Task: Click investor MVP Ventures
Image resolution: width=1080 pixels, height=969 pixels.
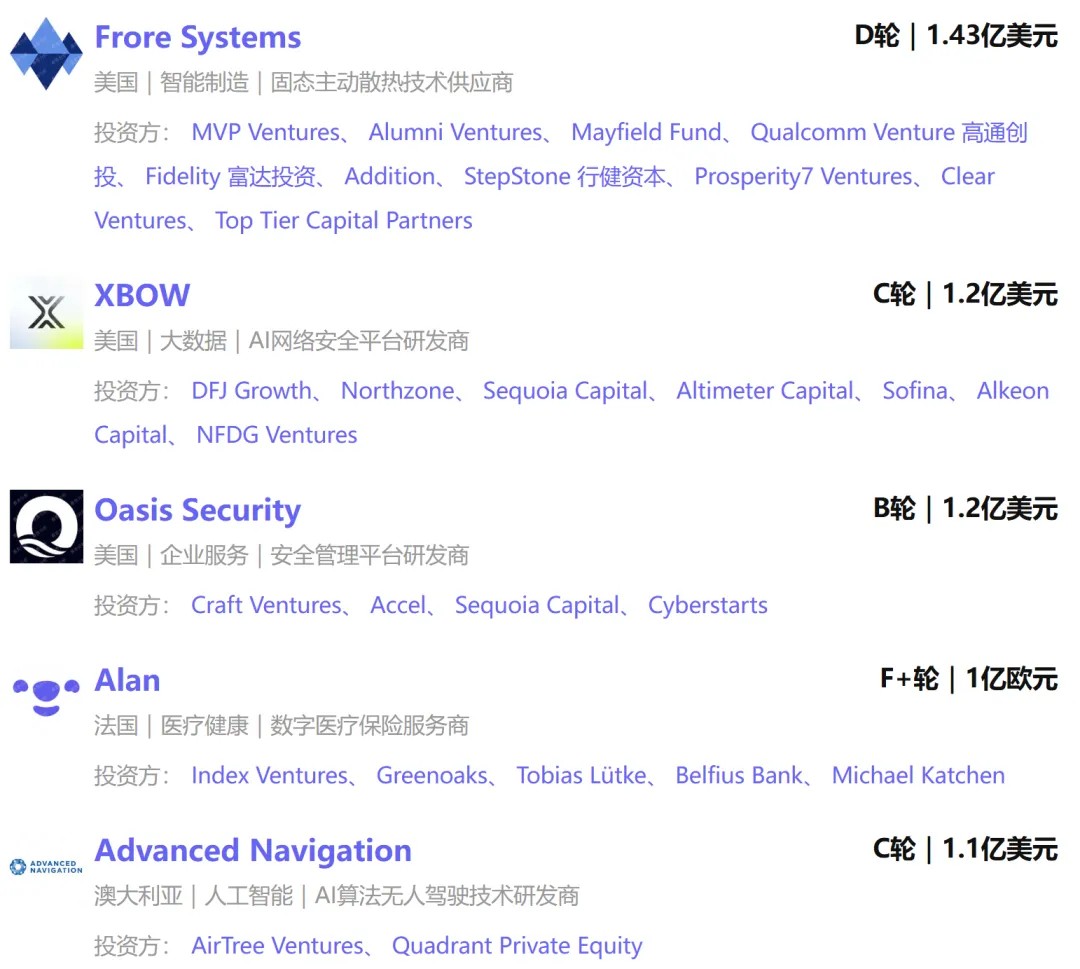Action: pos(265,132)
